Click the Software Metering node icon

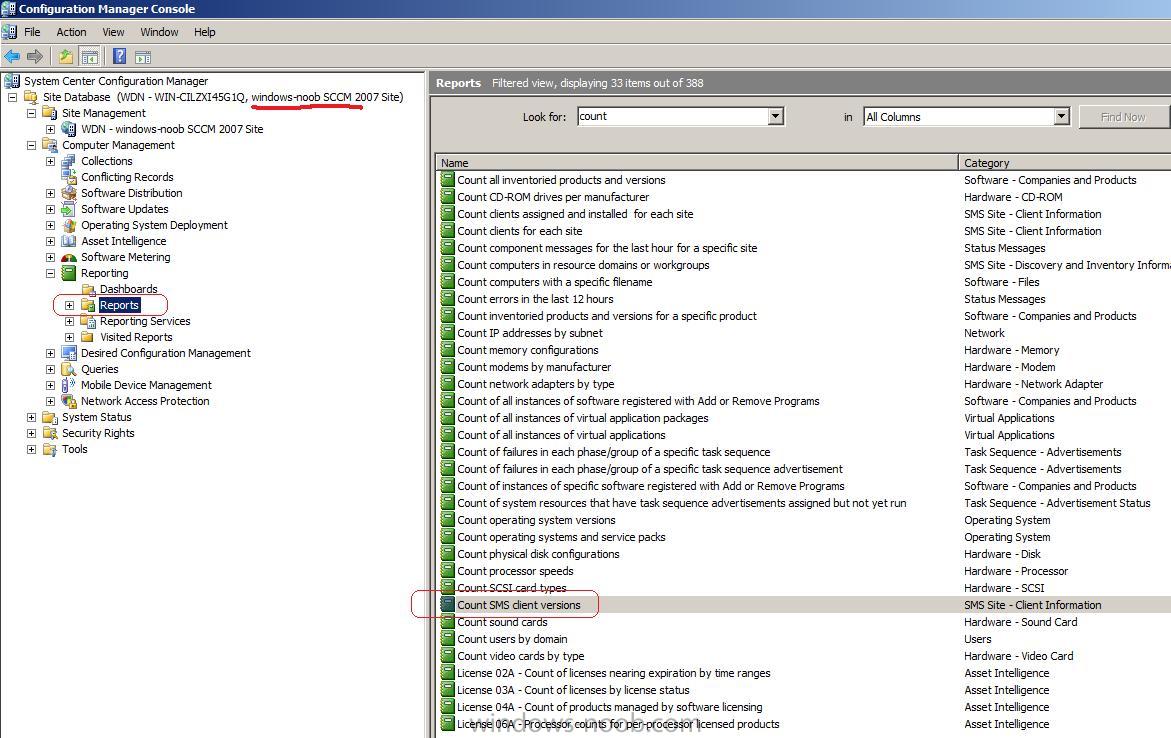coord(69,257)
